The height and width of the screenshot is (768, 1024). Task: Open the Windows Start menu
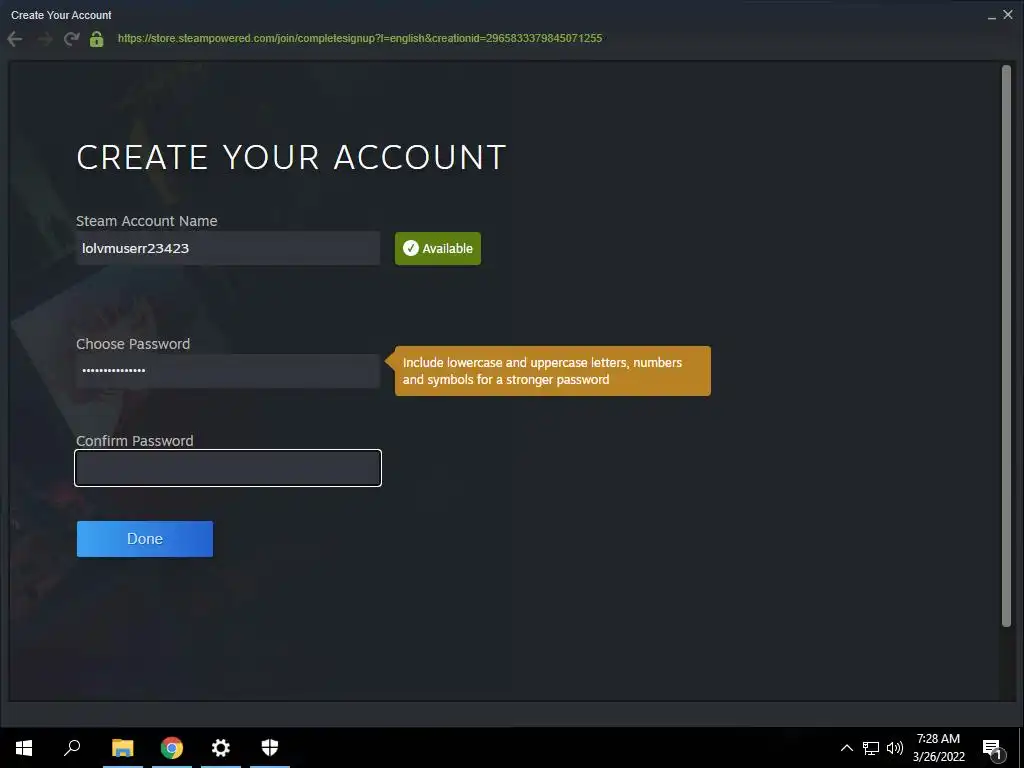click(24, 748)
